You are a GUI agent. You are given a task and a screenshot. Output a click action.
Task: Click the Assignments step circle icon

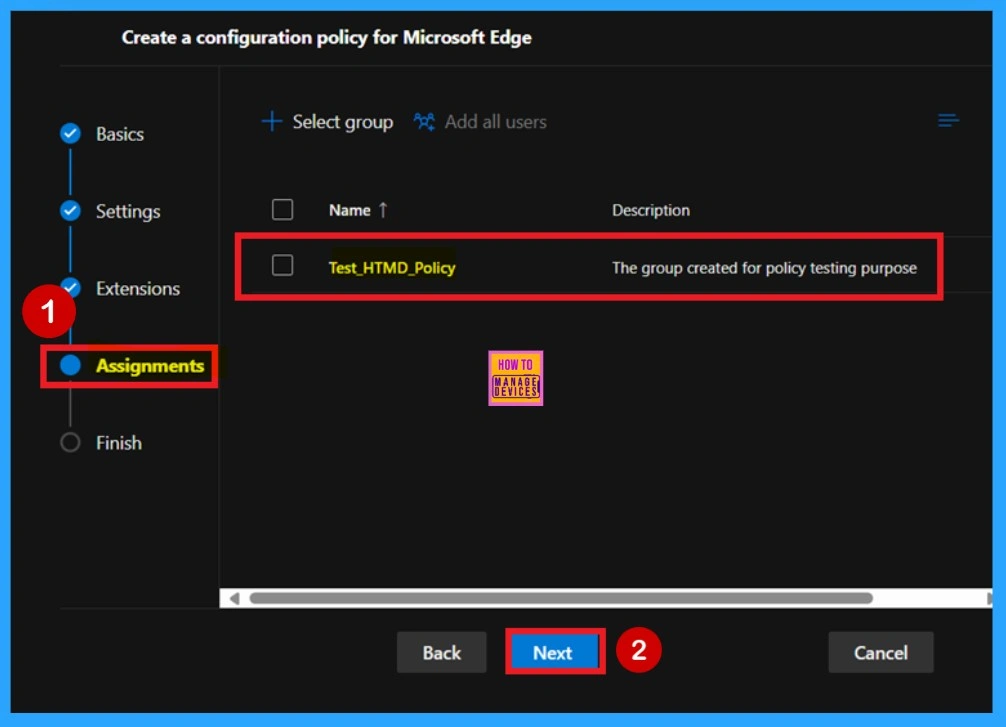click(x=71, y=364)
